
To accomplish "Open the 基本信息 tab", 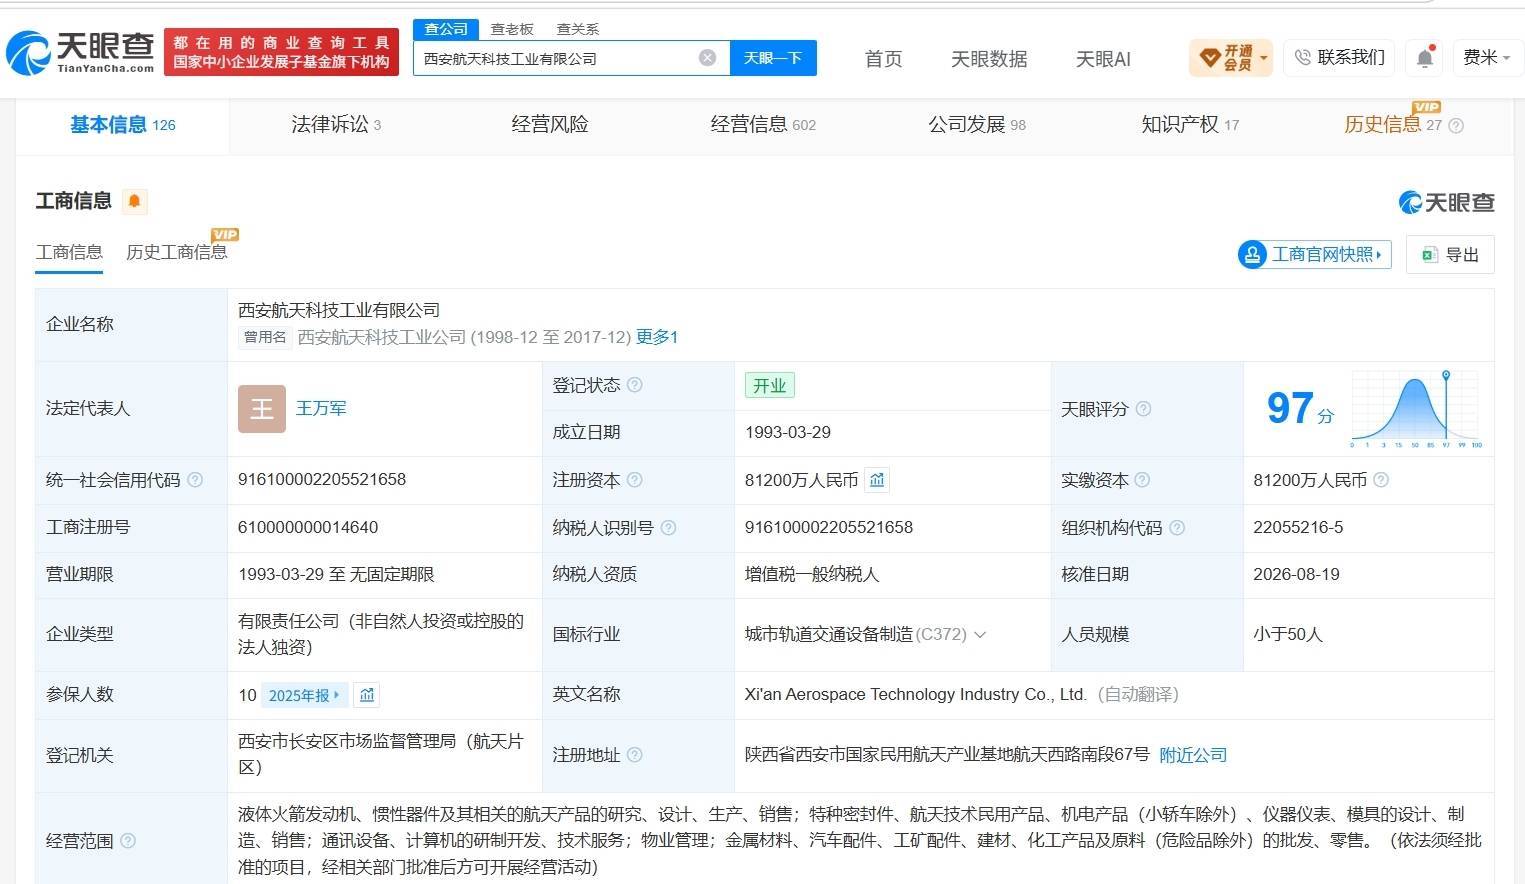I will pyautogui.click(x=122, y=125).
